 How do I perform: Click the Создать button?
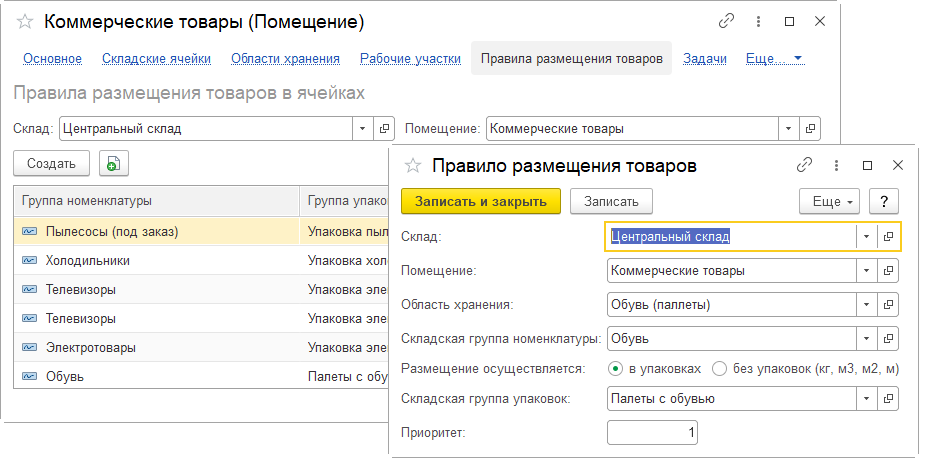tap(51, 163)
